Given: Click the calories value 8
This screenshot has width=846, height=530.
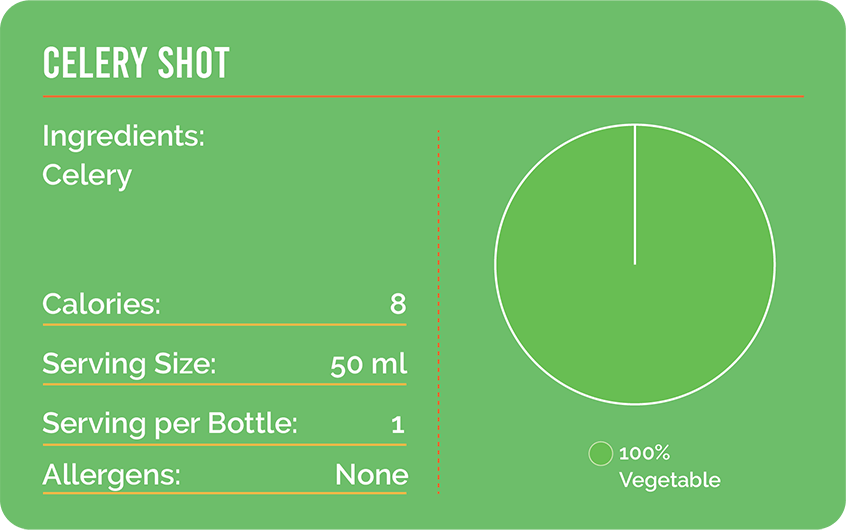Looking at the screenshot, I should tap(397, 304).
